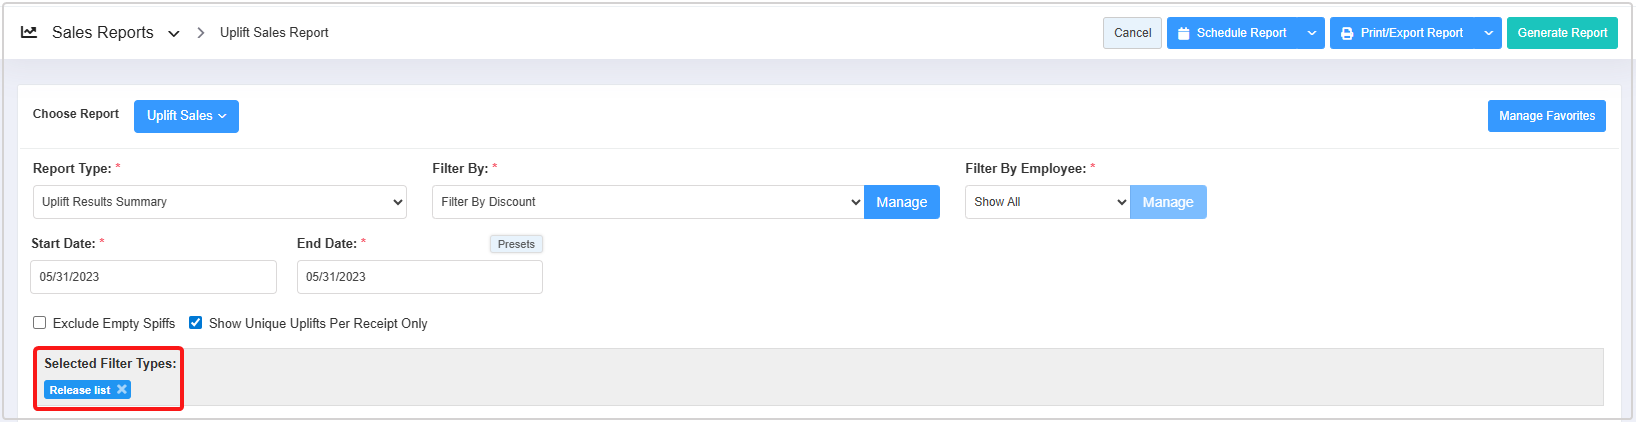
Task: Click the printer icon on Print/Export Report
Action: click(x=1347, y=33)
